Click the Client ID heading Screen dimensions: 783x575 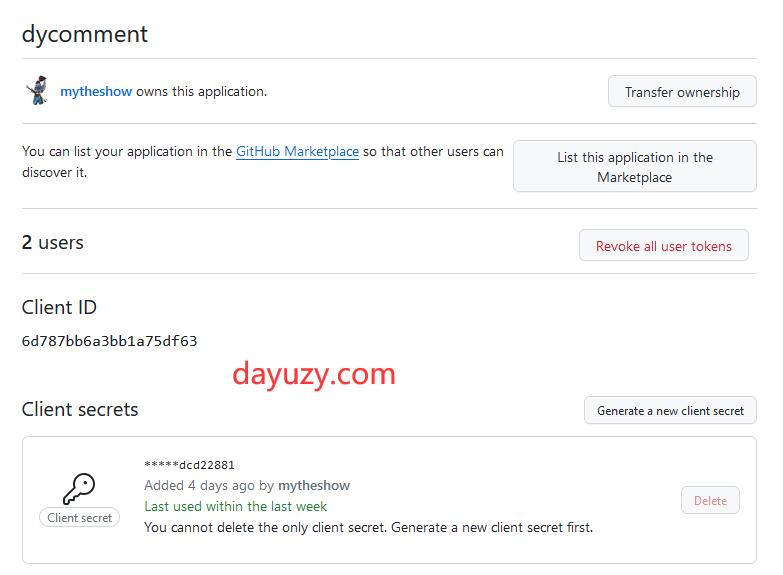tap(59, 308)
